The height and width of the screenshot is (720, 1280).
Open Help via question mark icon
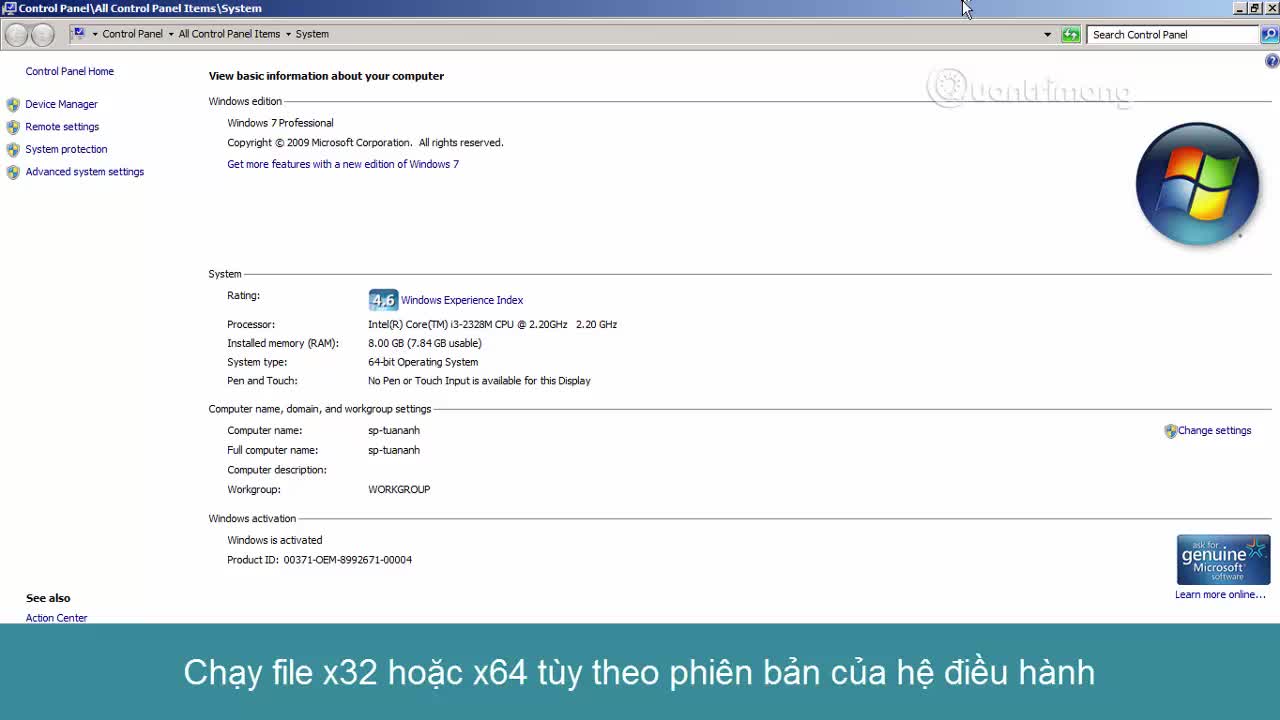click(x=1272, y=61)
